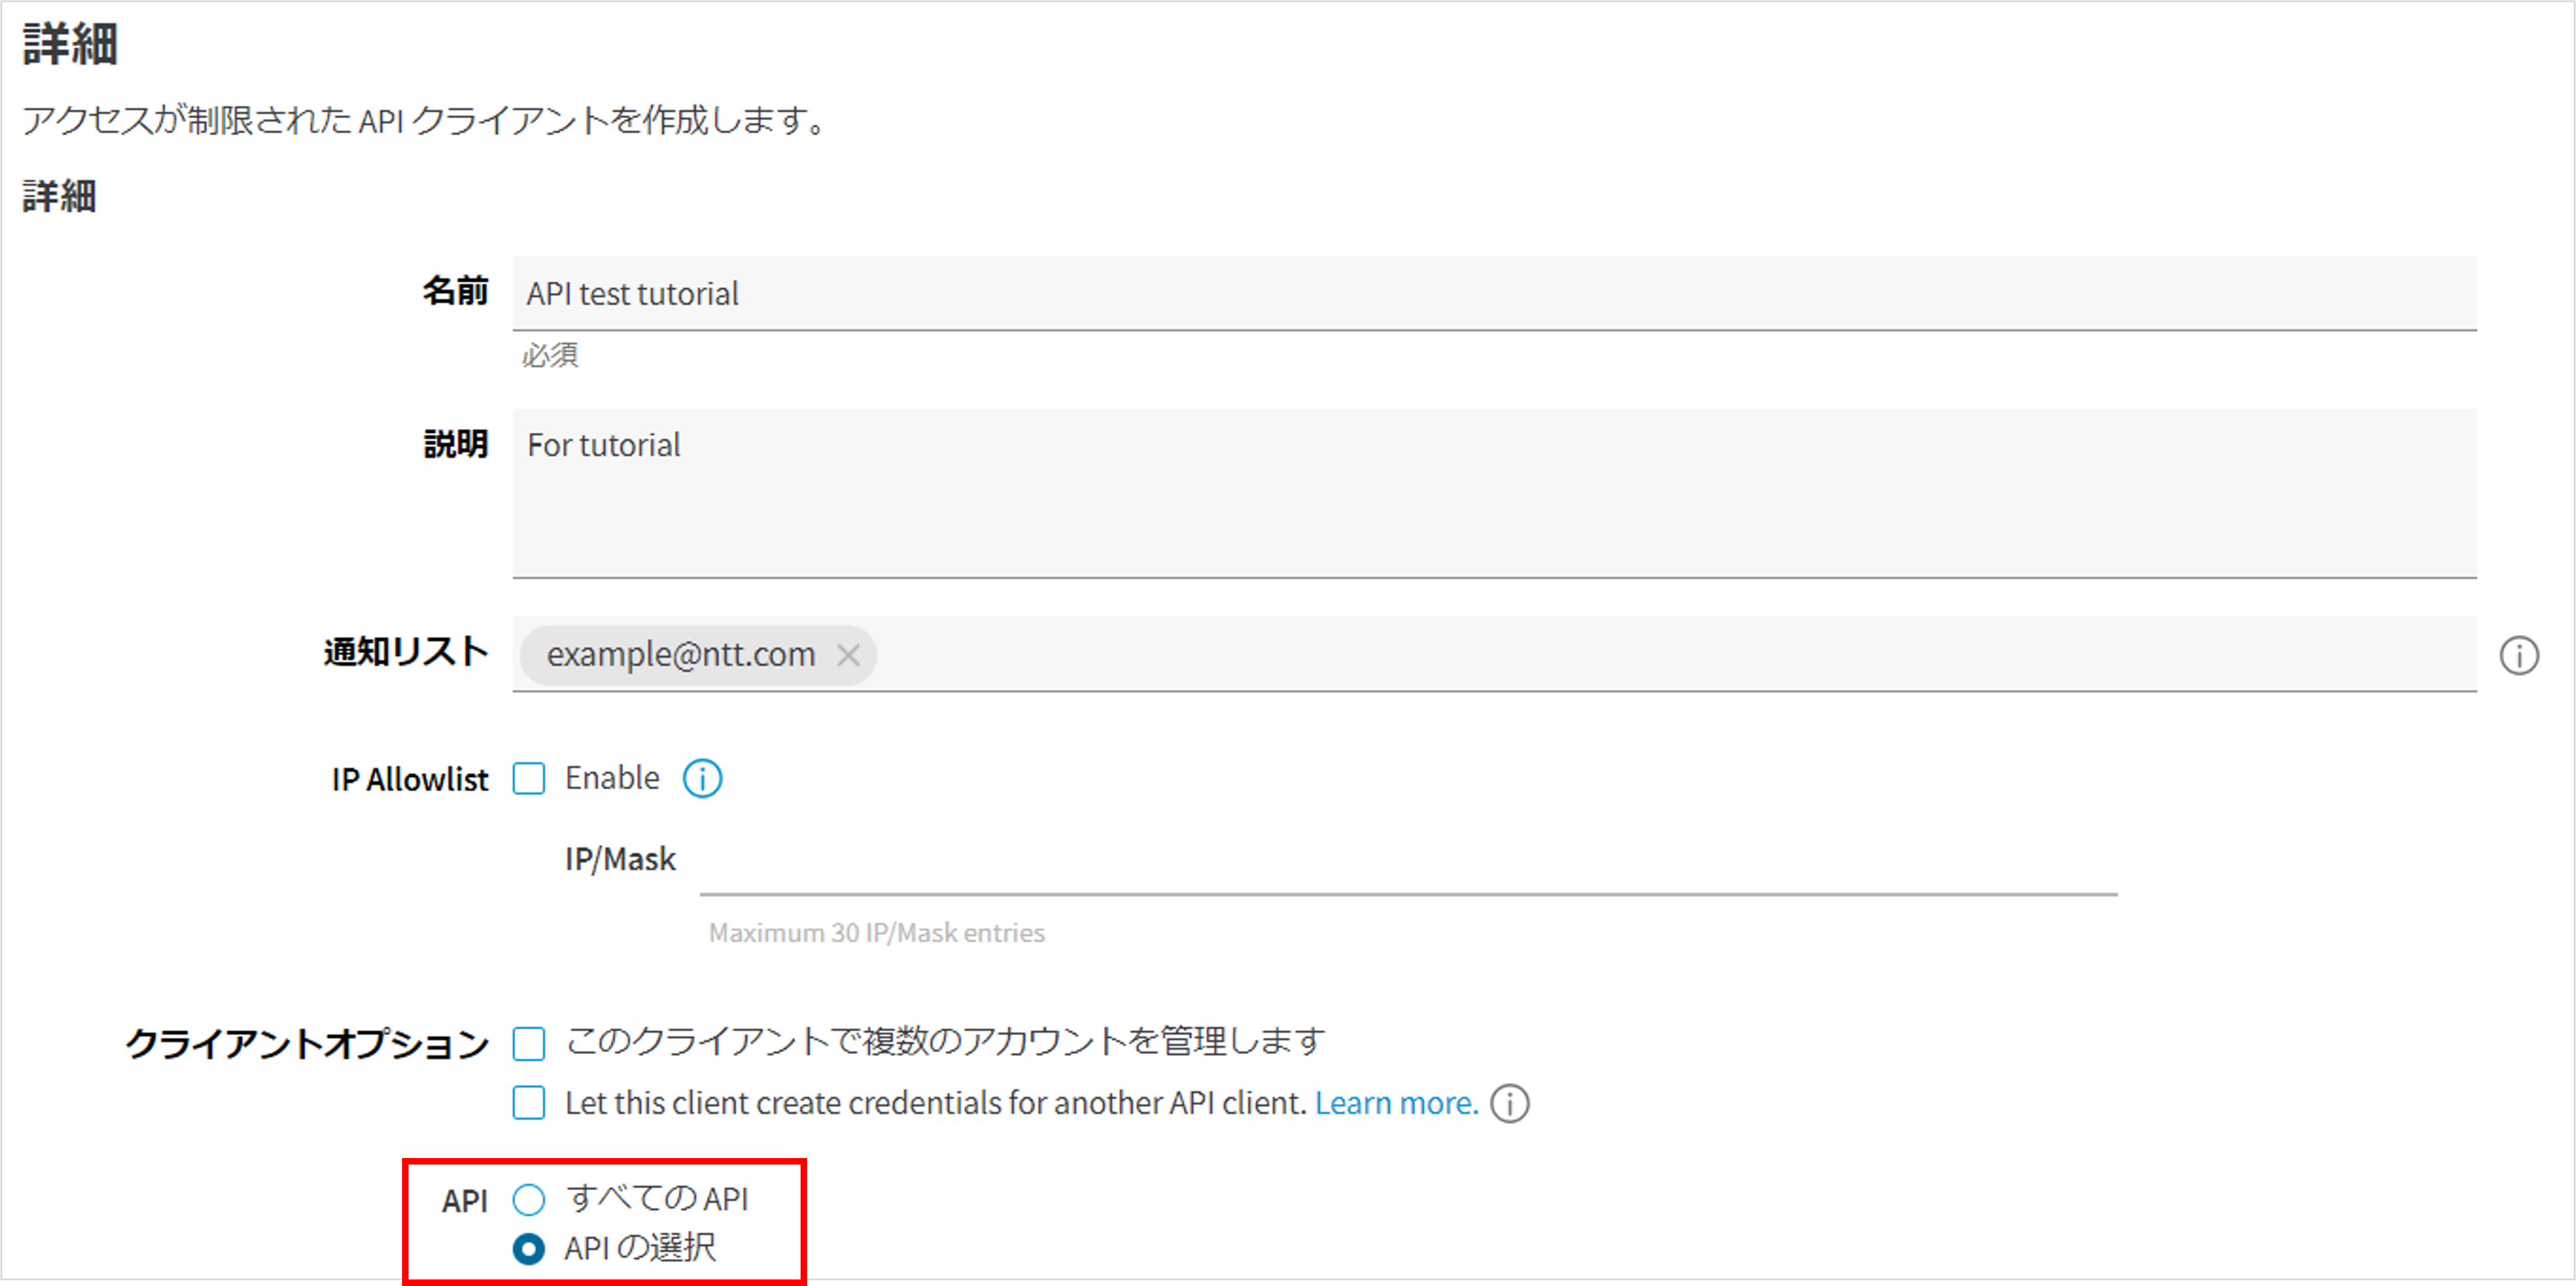Viewport: 2576px width, 1286px height.
Task: Remove the example@ntt.com email chip
Action: click(x=848, y=655)
